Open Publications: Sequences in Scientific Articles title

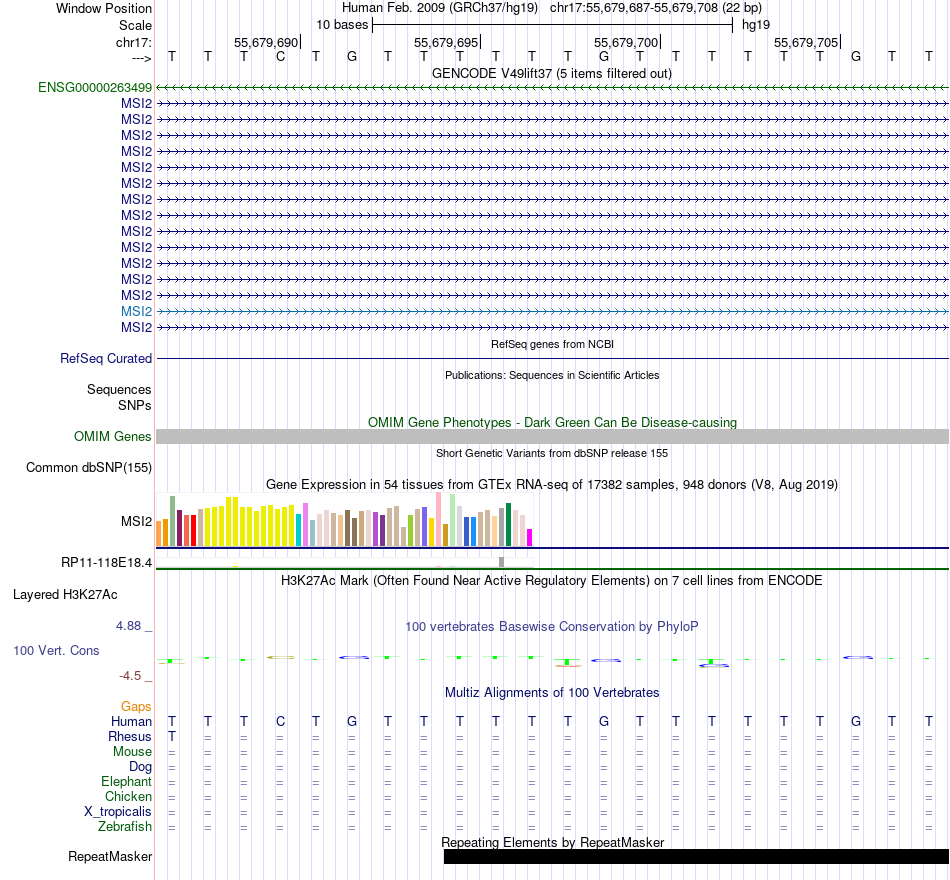(552, 375)
